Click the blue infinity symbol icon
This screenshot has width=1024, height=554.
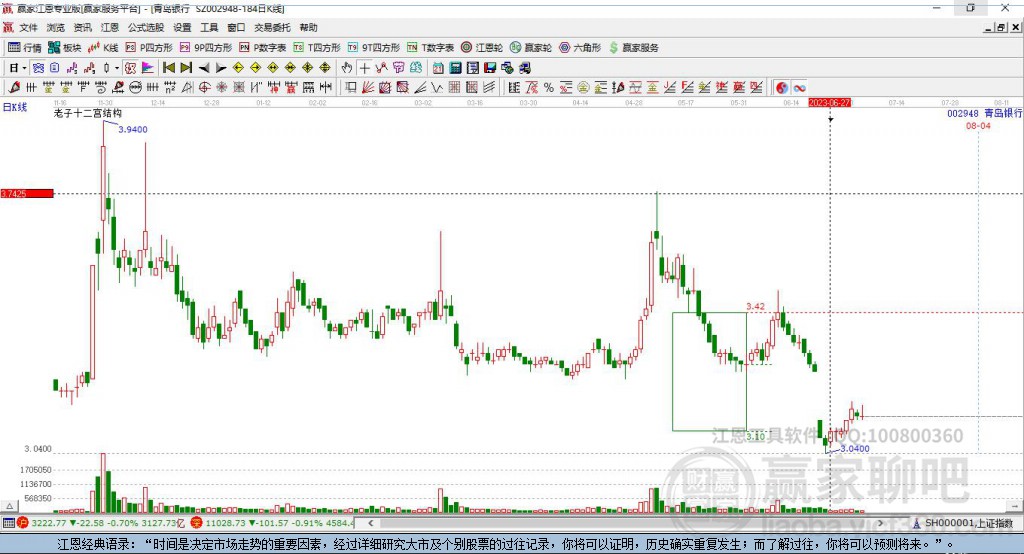coord(799,88)
